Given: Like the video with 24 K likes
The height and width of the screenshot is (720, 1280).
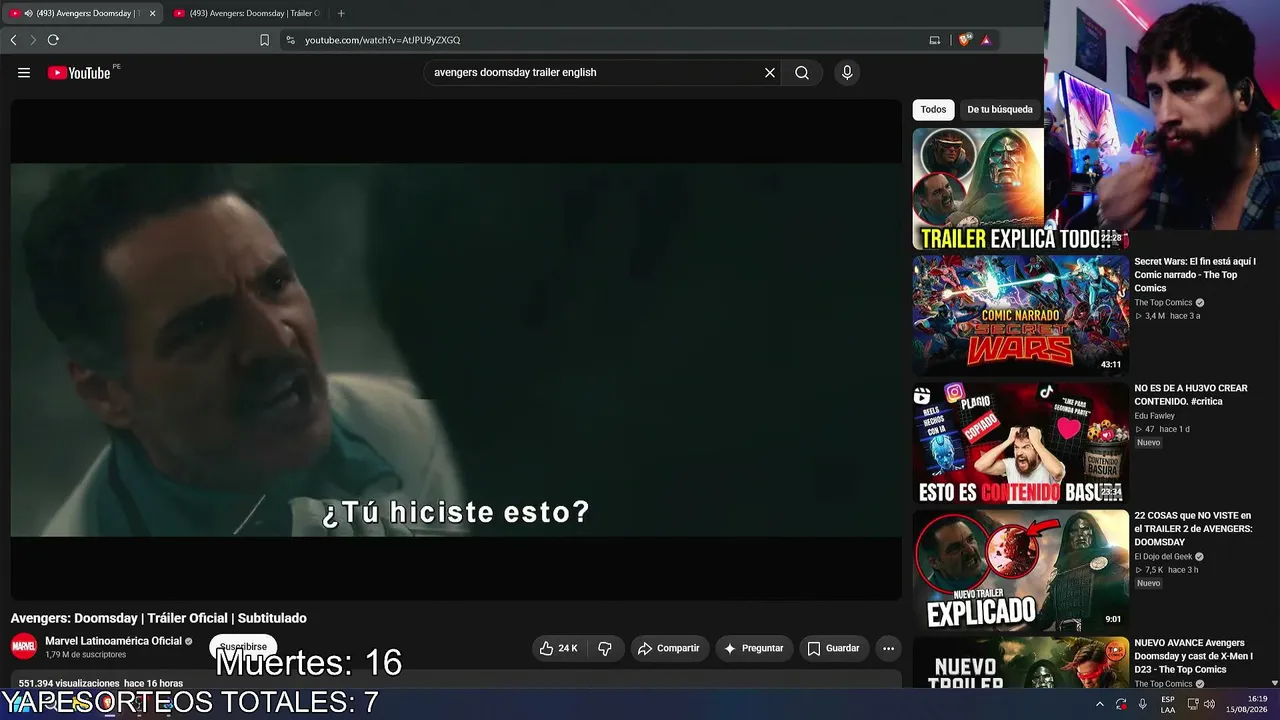Looking at the screenshot, I should point(559,648).
